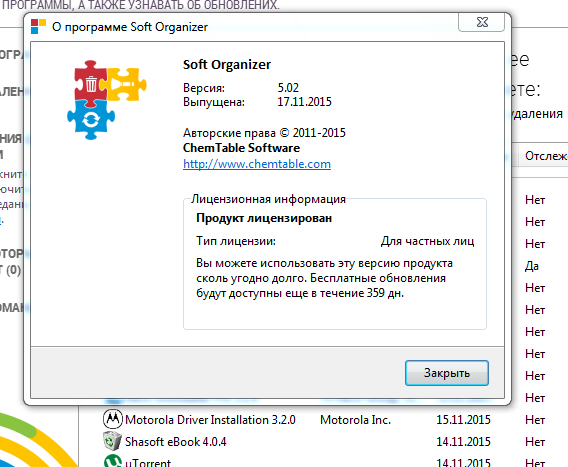Click the 15.11.2015 install date cell

click(x=463, y=420)
